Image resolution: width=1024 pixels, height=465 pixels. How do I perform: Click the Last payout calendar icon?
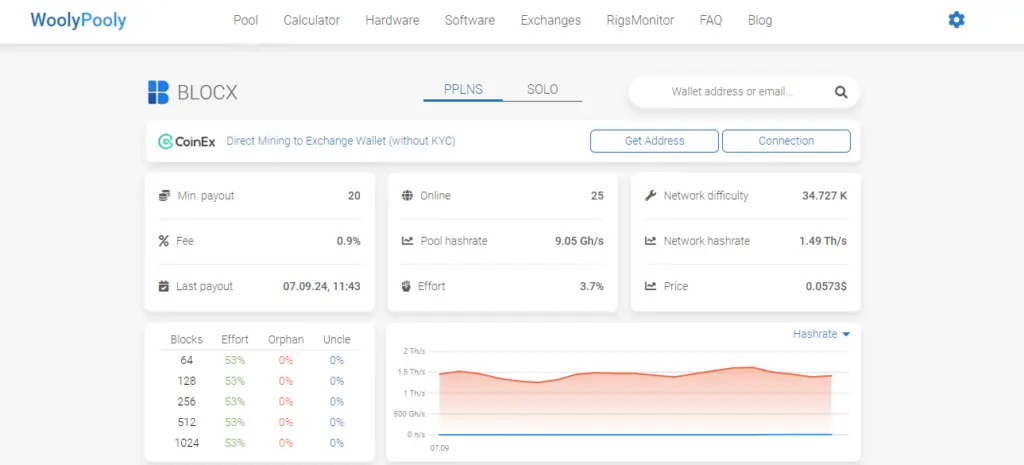pos(164,286)
